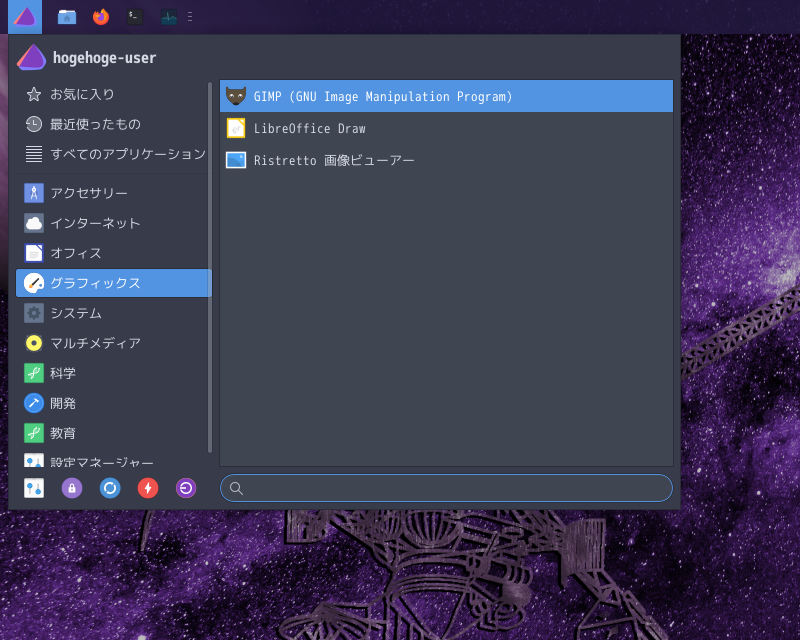Launch the file manager from the panel
Viewport: 800px width, 640px height.
(67, 17)
